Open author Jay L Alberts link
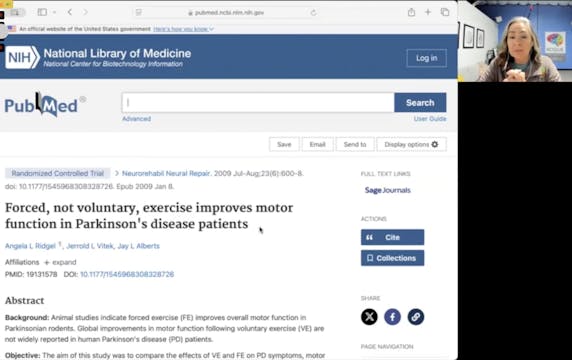572x360 pixels. coord(139,246)
